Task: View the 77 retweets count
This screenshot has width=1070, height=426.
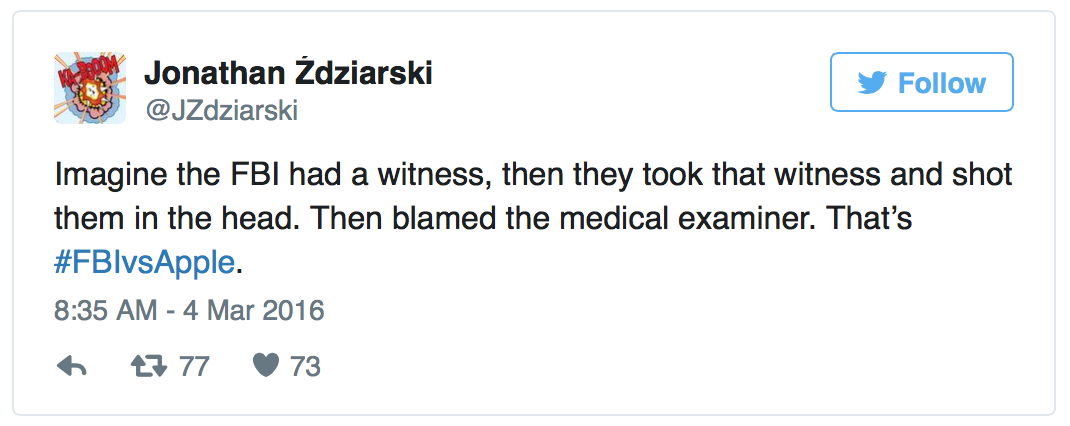Action: click(x=194, y=367)
